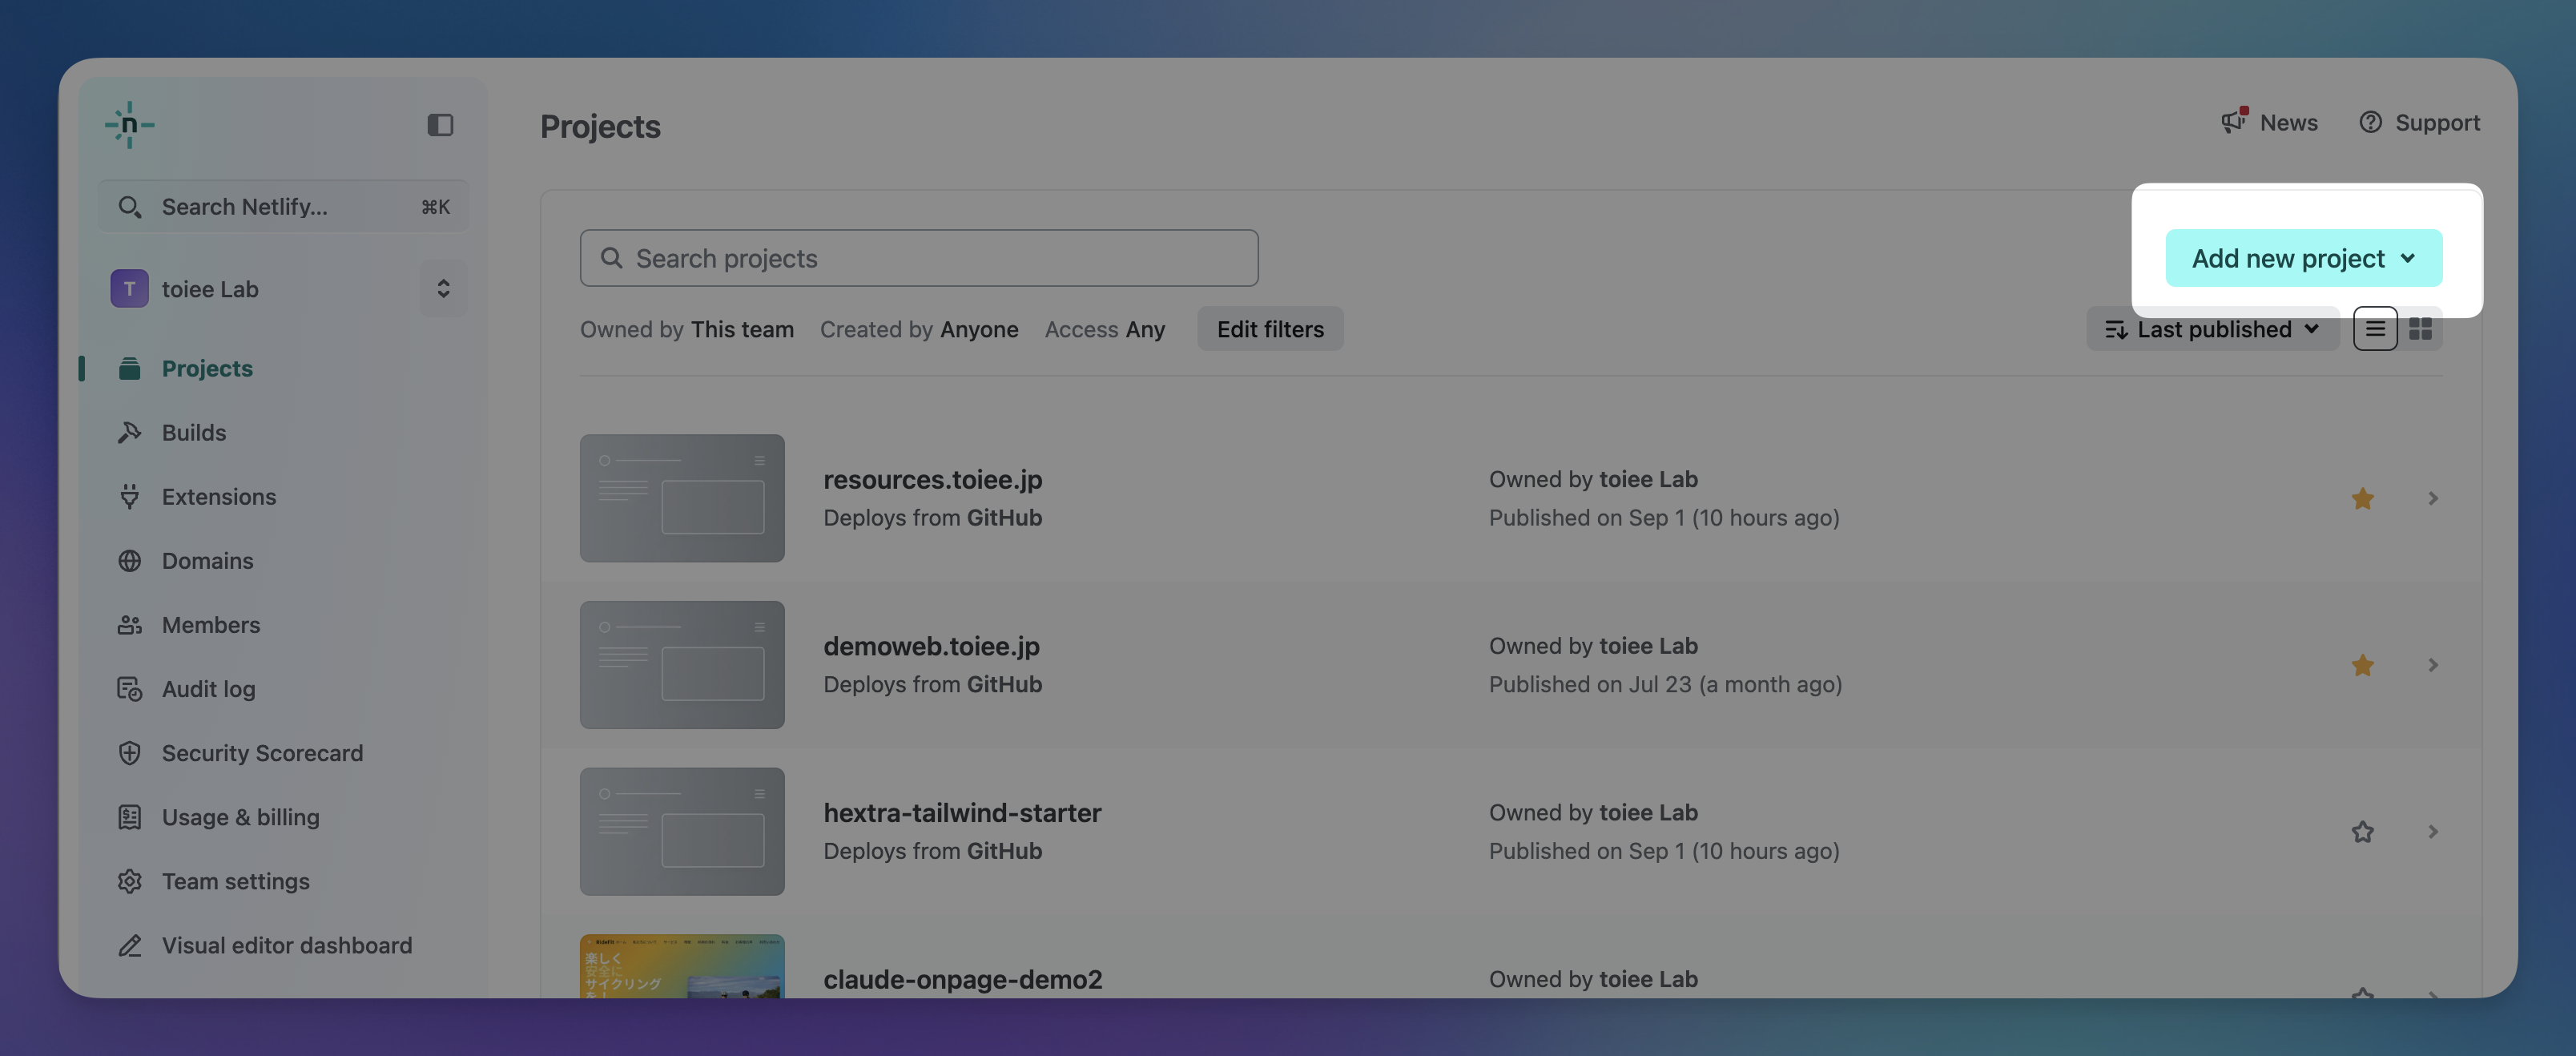
Task: Open the Last published sort dropdown
Action: 2212,329
